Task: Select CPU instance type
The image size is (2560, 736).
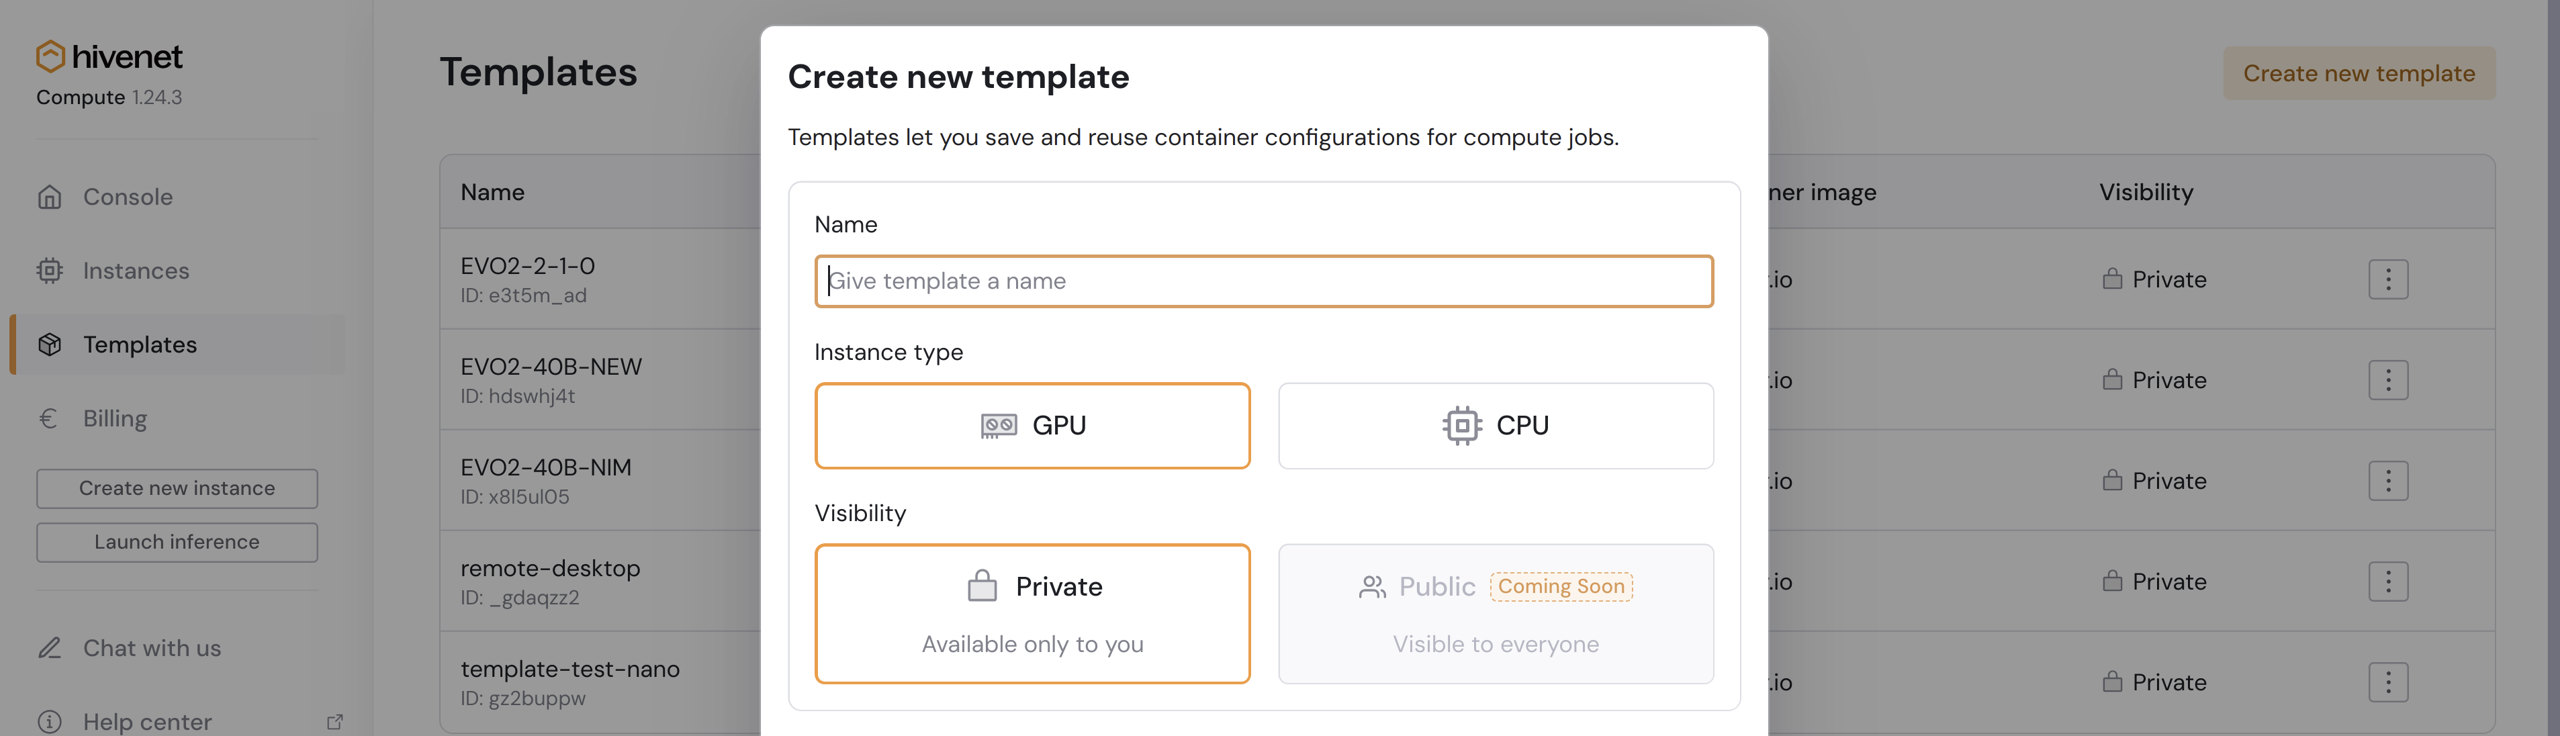Action: (1495, 426)
